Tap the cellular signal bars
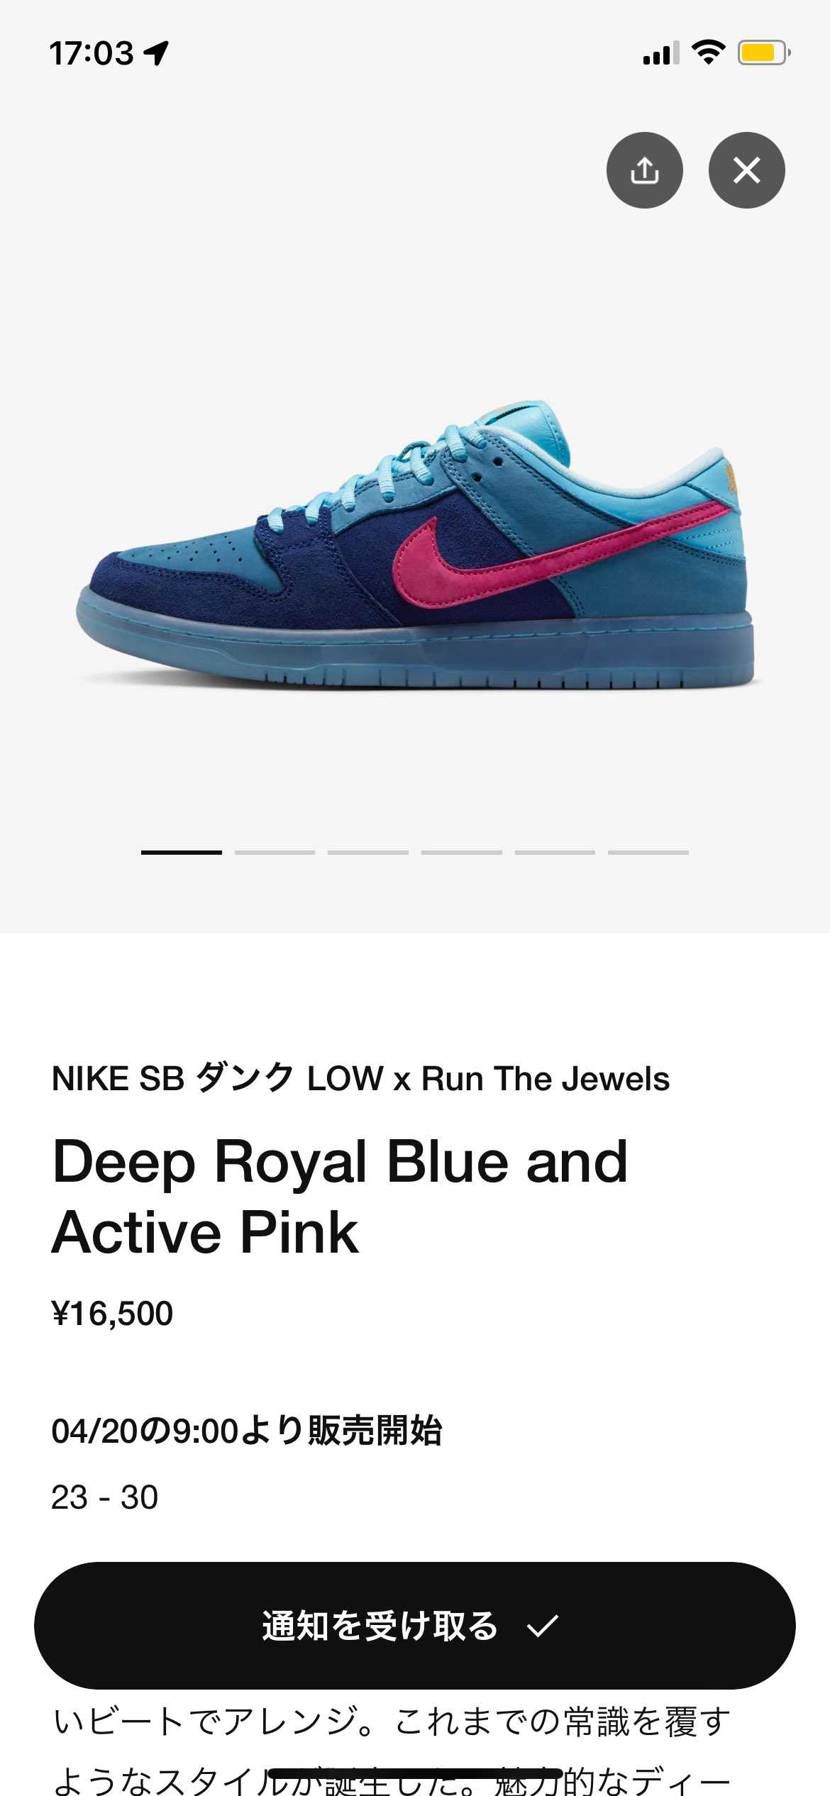The height and width of the screenshot is (1796, 830). click(x=660, y=53)
